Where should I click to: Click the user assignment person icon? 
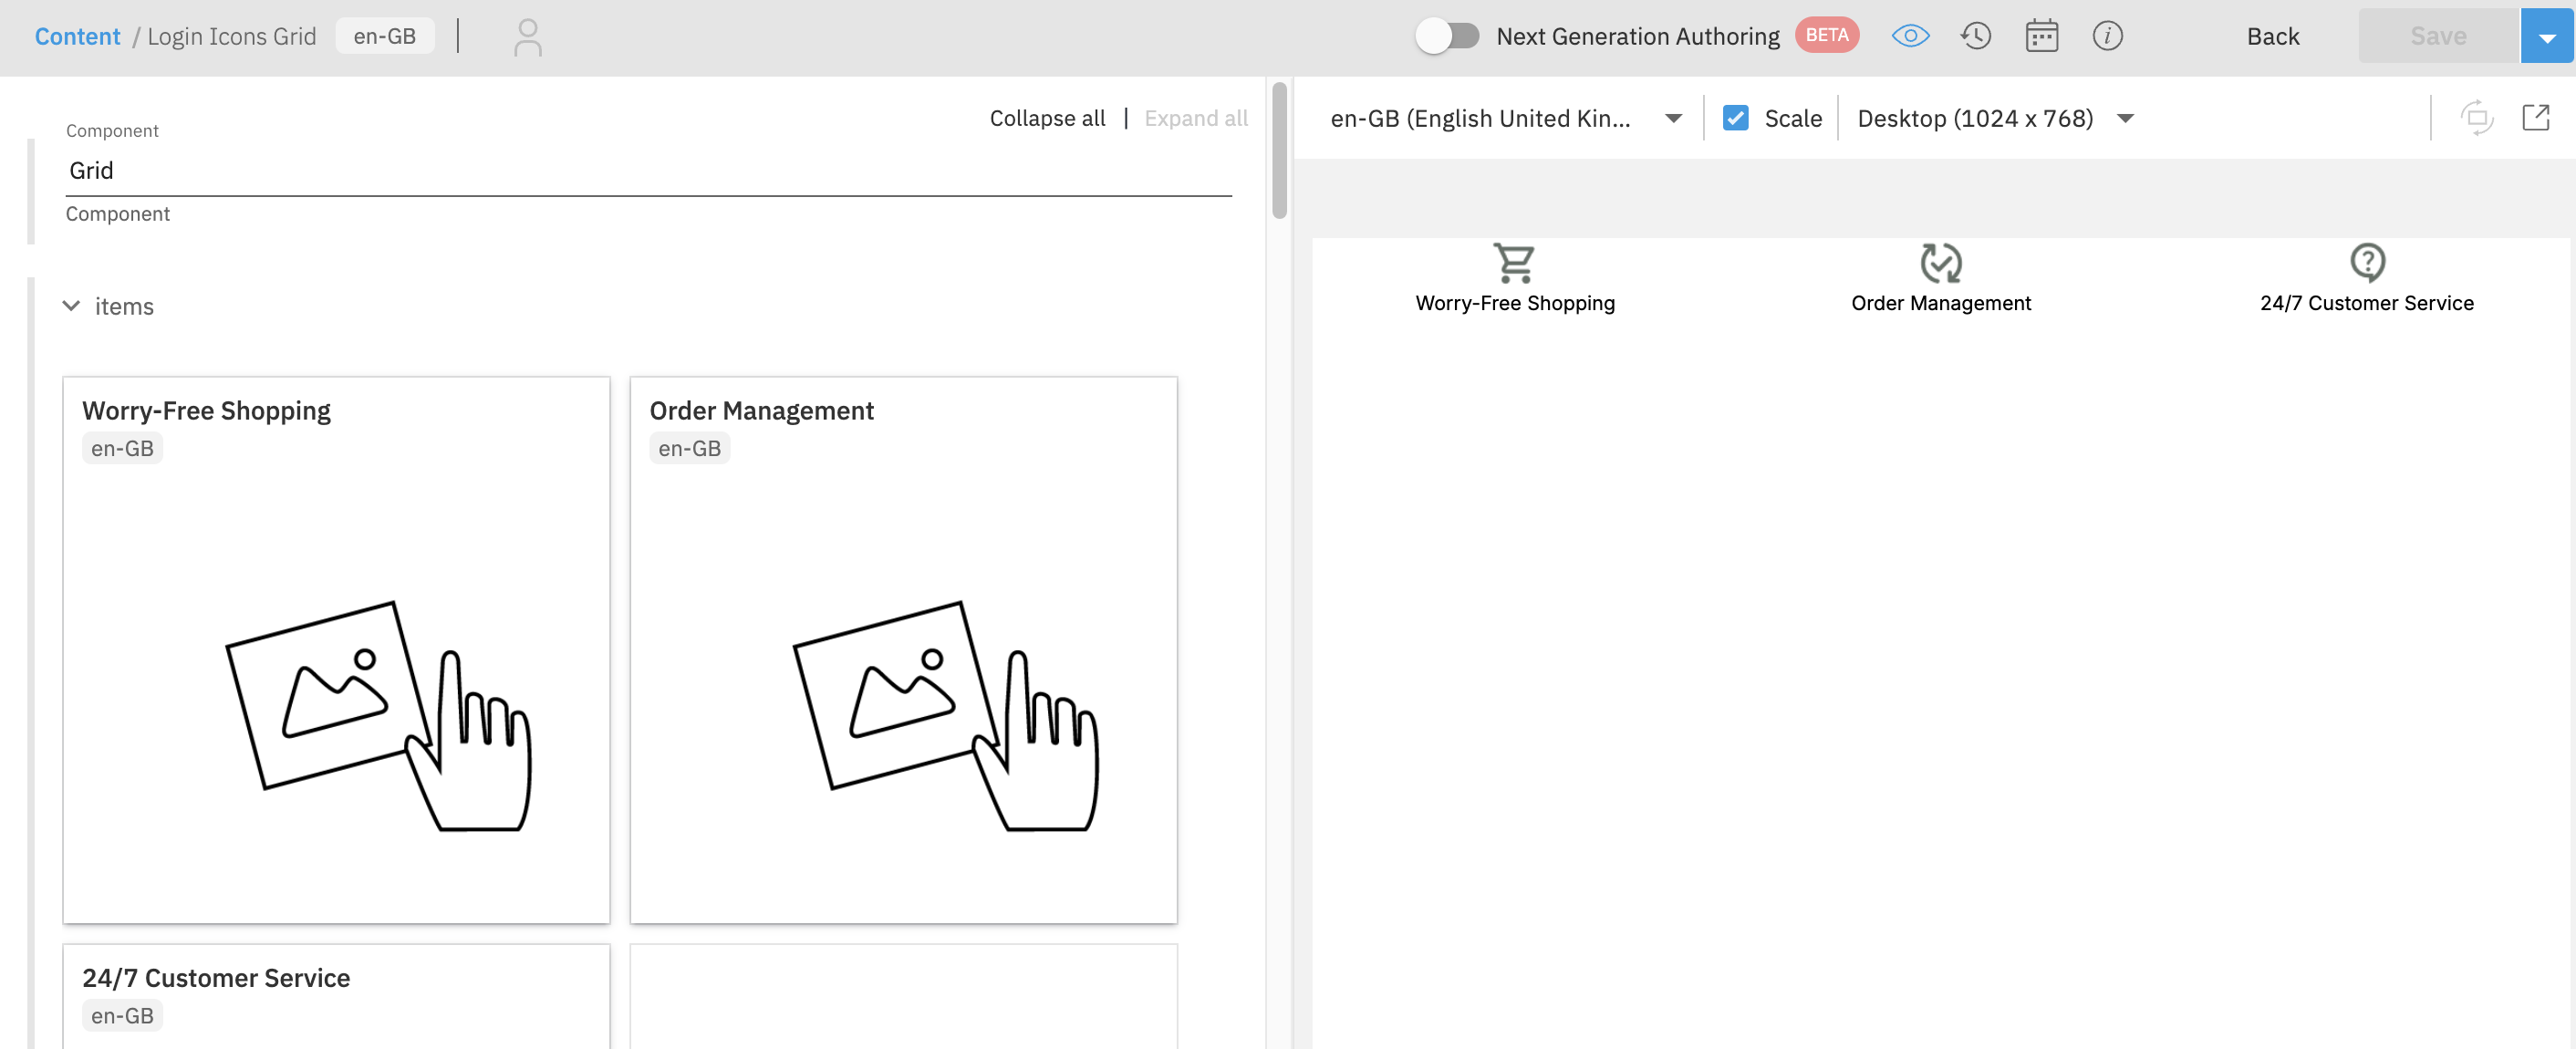pyautogui.click(x=527, y=37)
